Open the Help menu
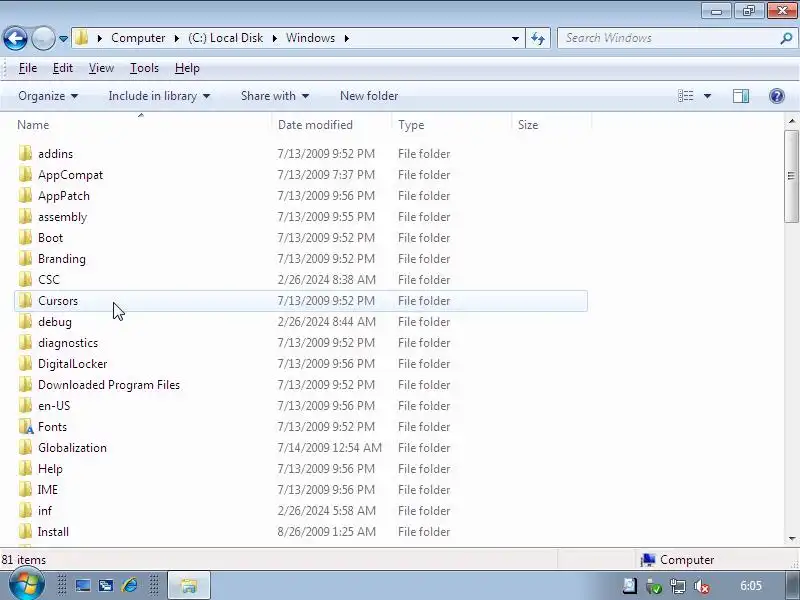Viewport: 800px width, 600px height. [187, 68]
